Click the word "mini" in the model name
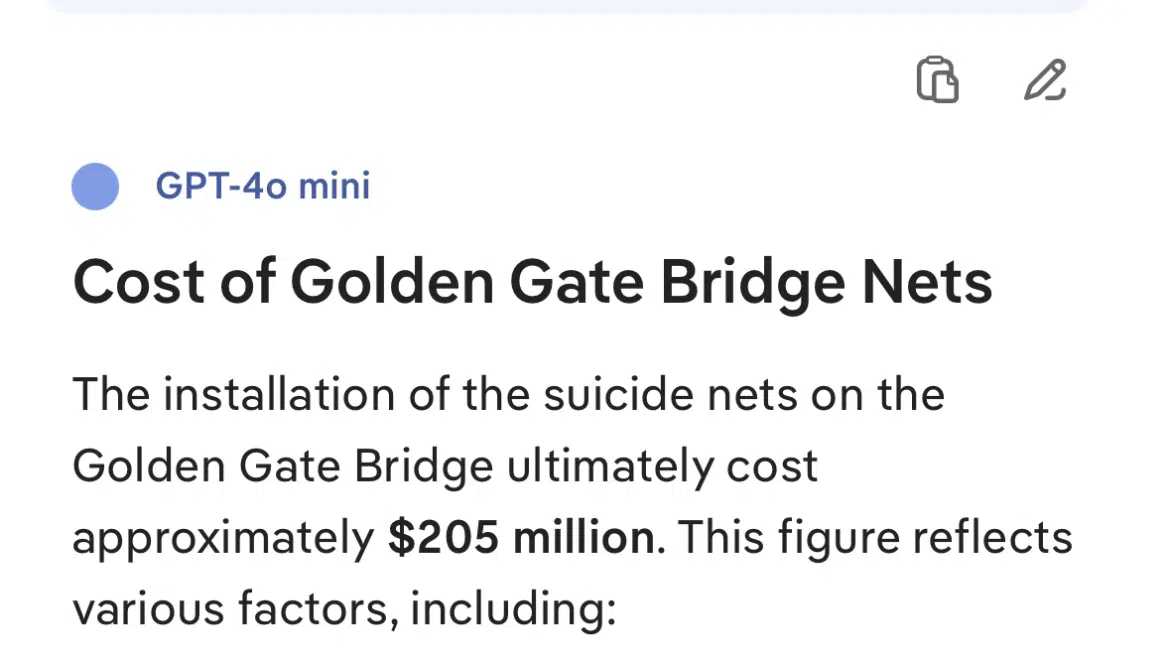Image resolution: width=1170 pixels, height=663 pixels. click(334, 186)
